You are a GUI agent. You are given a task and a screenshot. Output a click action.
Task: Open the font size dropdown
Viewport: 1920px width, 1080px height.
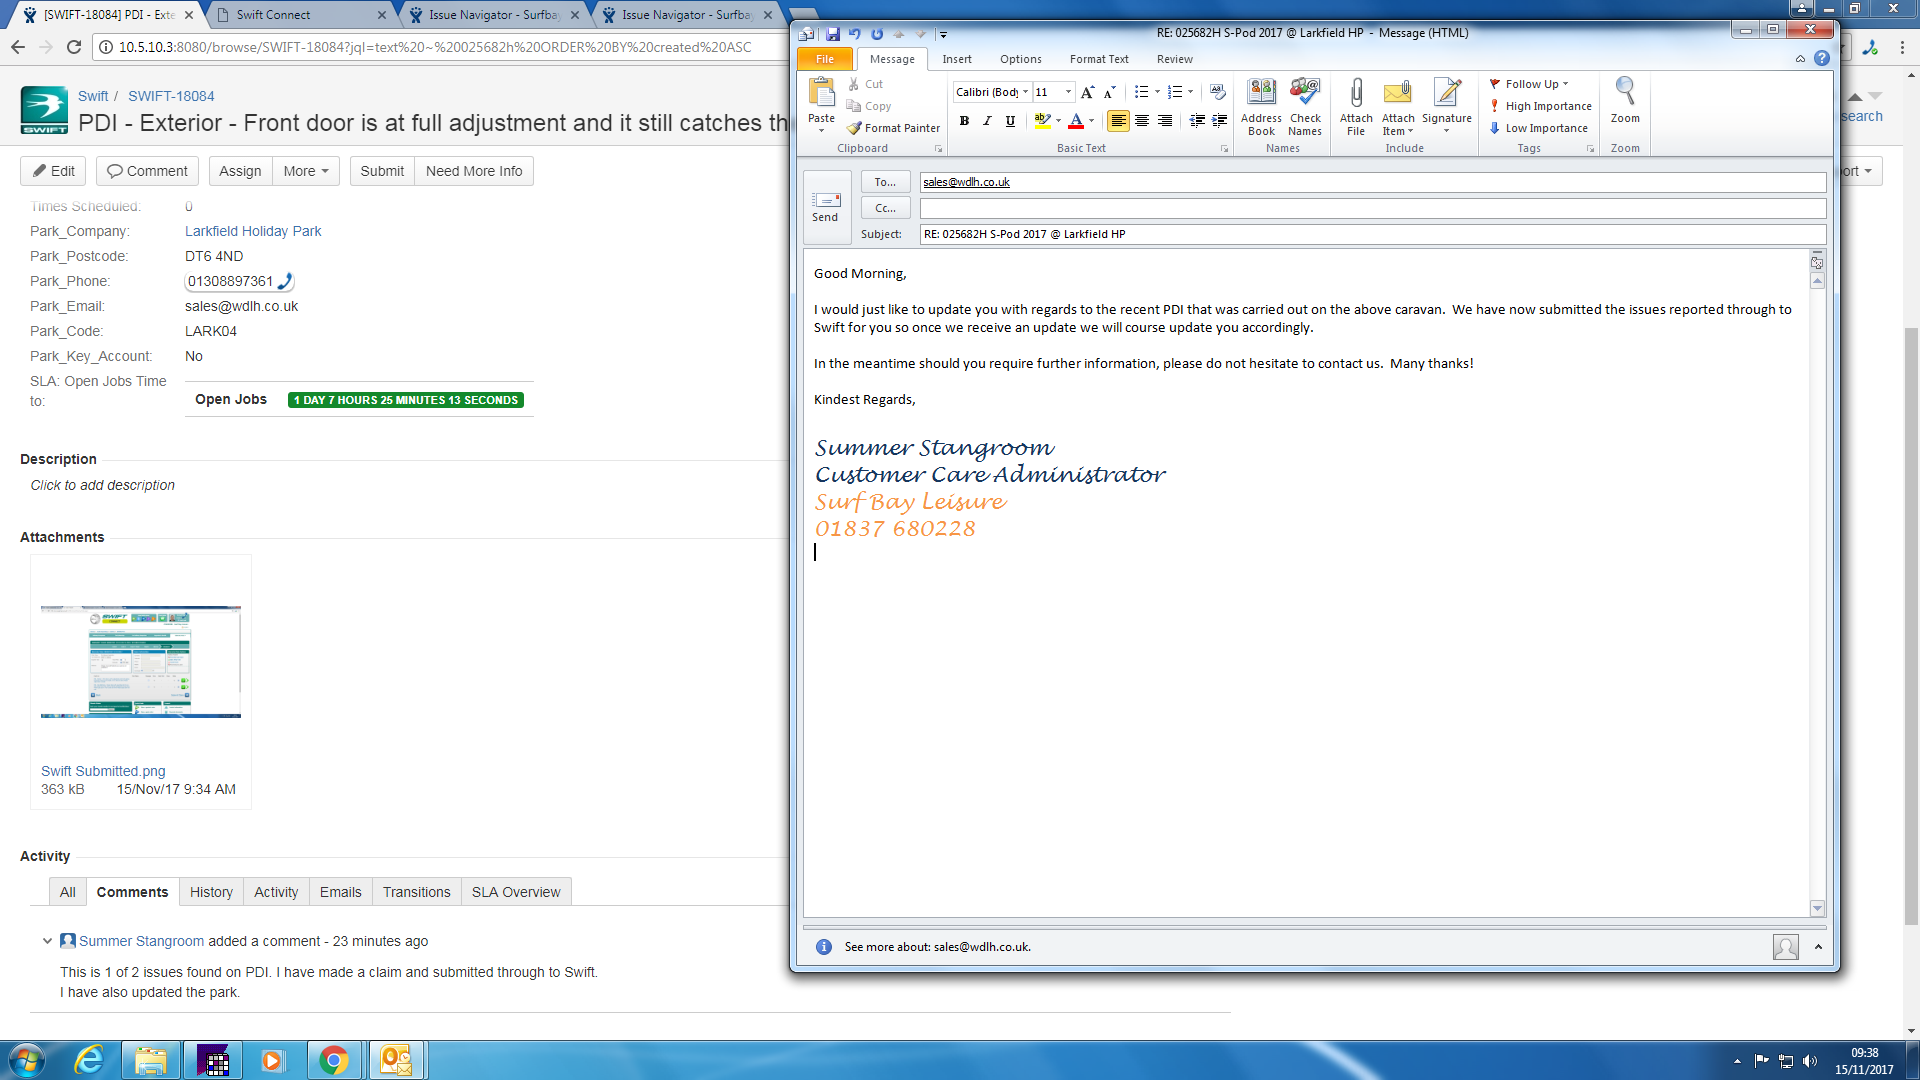1068,92
